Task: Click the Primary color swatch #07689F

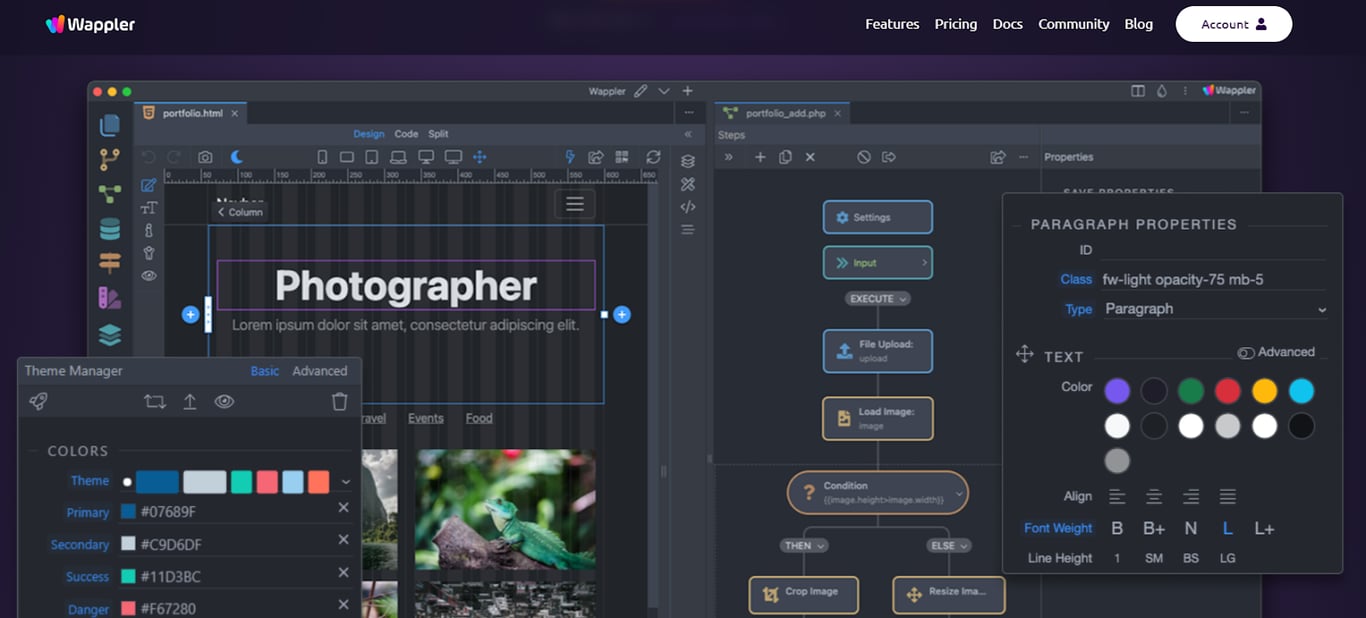Action: (x=128, y=512)
